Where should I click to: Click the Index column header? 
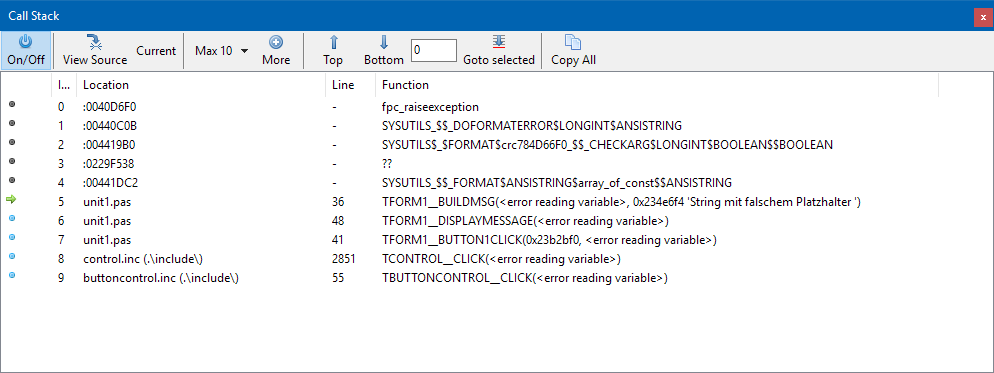pyautogui.click(x=63, y=85)
